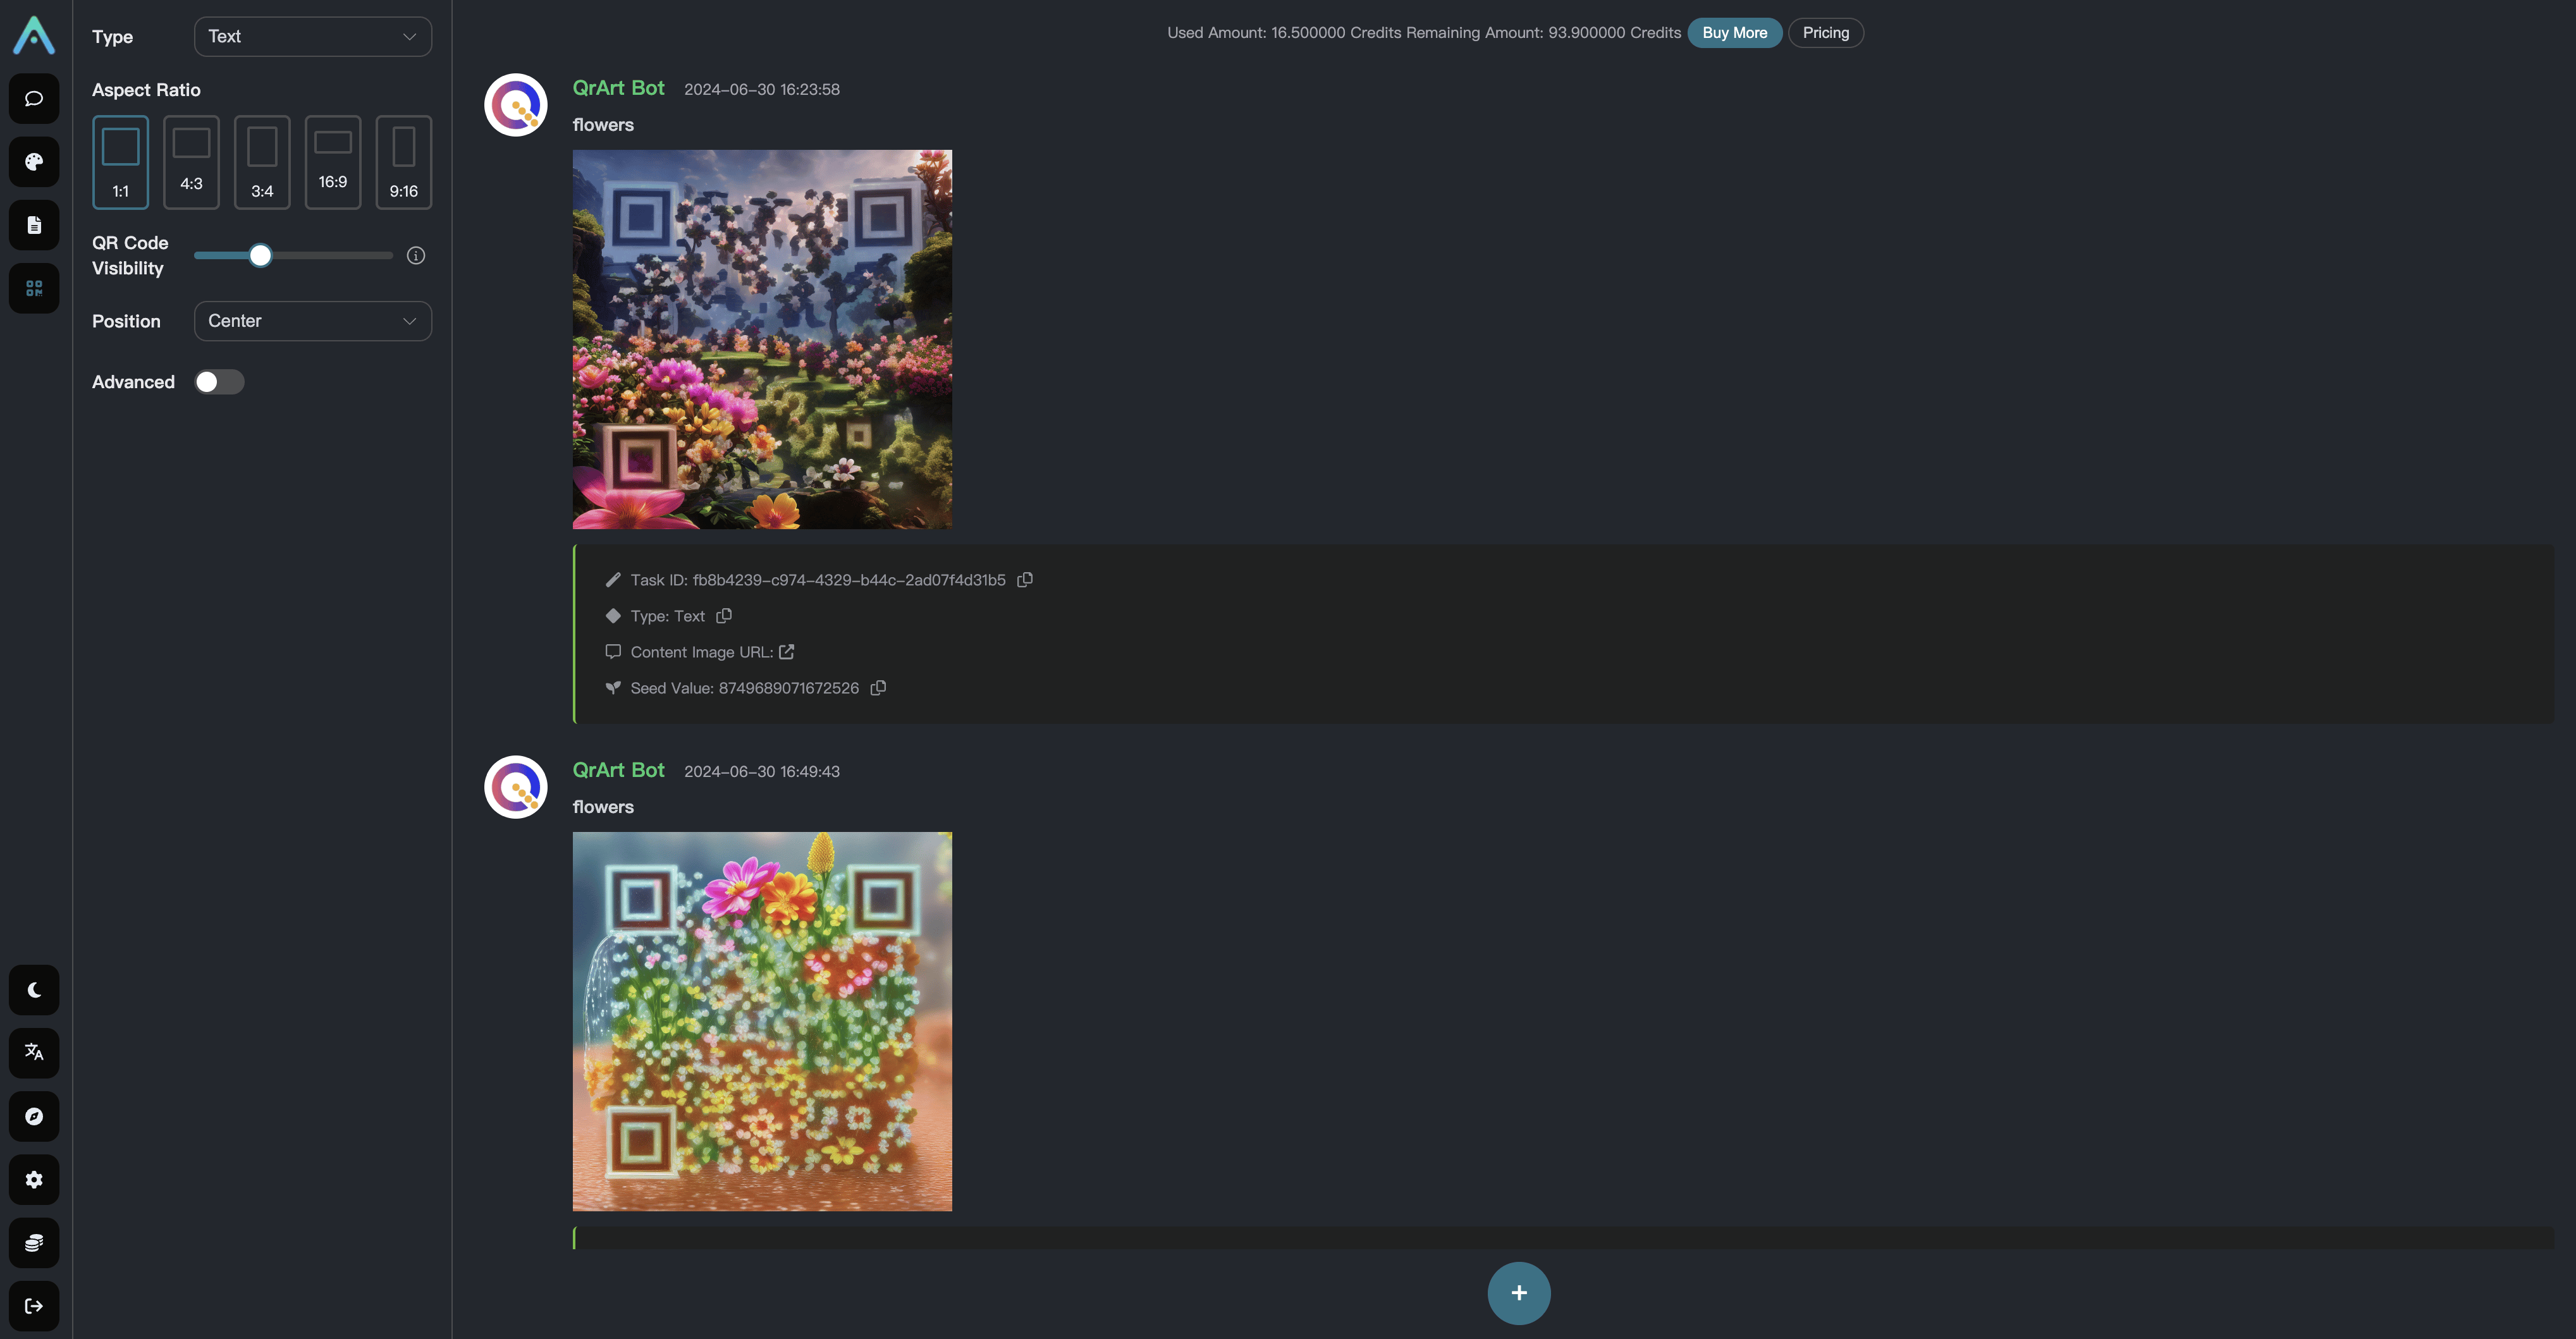Select the QR code tool icon
The image size is (2576, 1339).
coord(34,289)
